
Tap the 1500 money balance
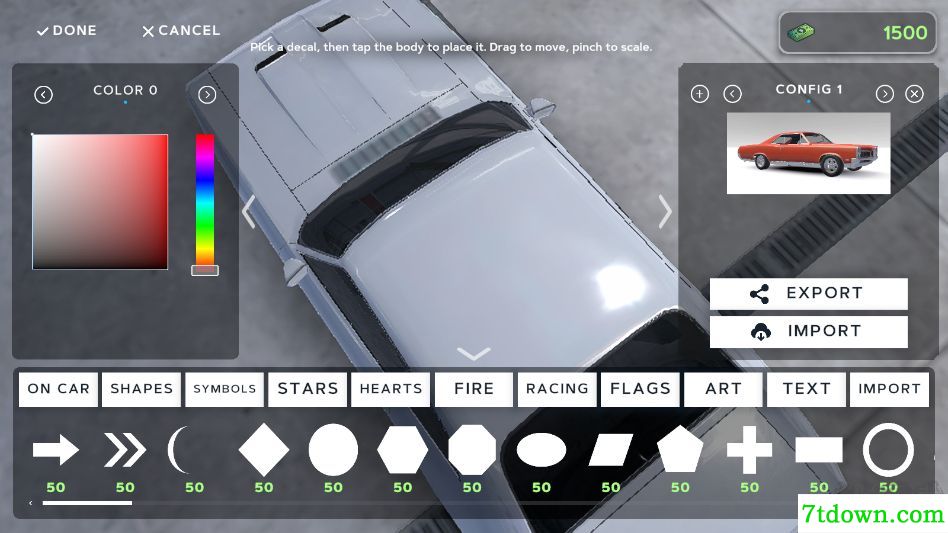[905, 33]
